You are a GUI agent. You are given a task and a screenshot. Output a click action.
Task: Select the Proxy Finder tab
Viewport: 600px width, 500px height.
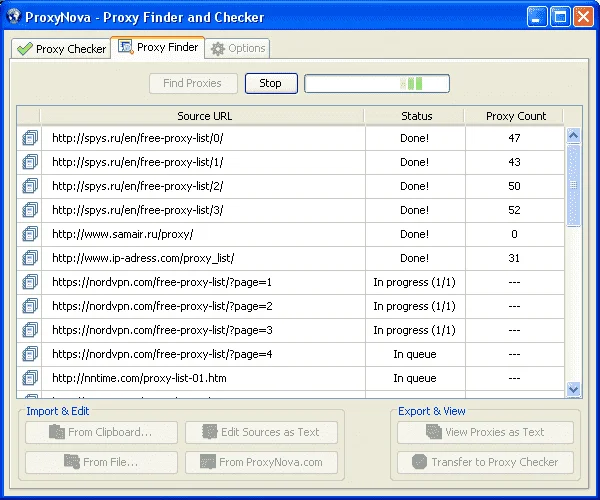[x=158, y=47]
